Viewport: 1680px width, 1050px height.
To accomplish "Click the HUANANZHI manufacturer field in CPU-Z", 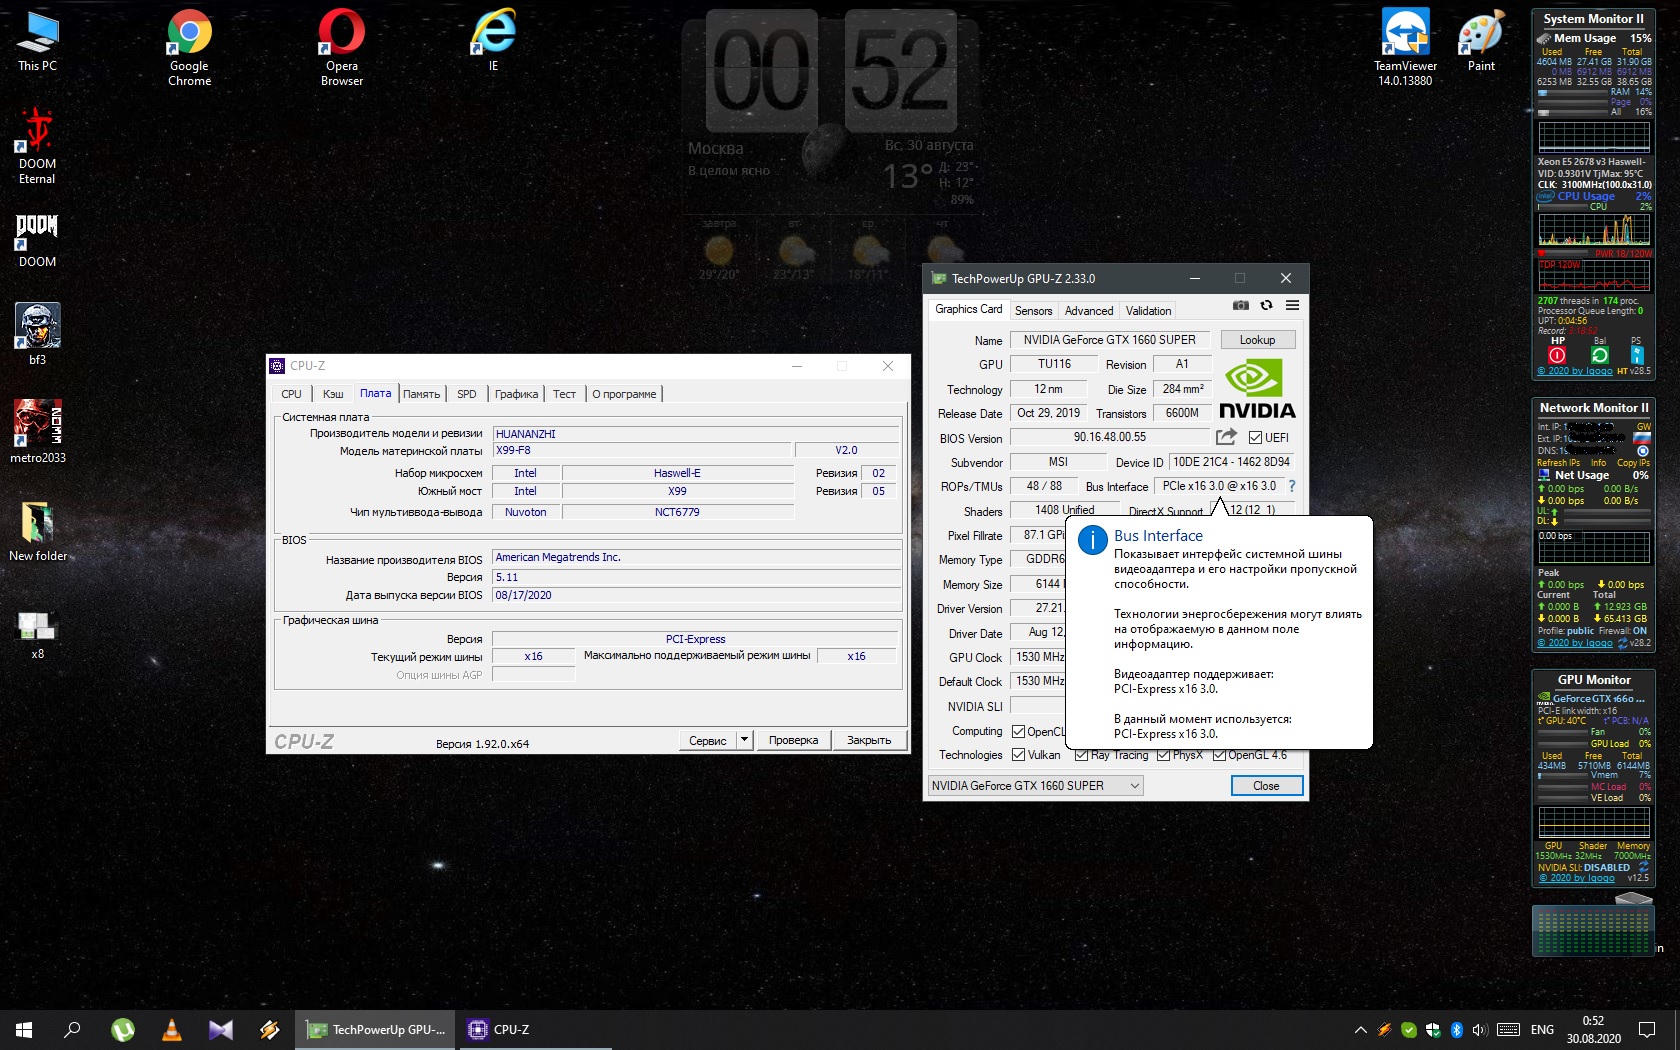I will click(x=696, y=434).
